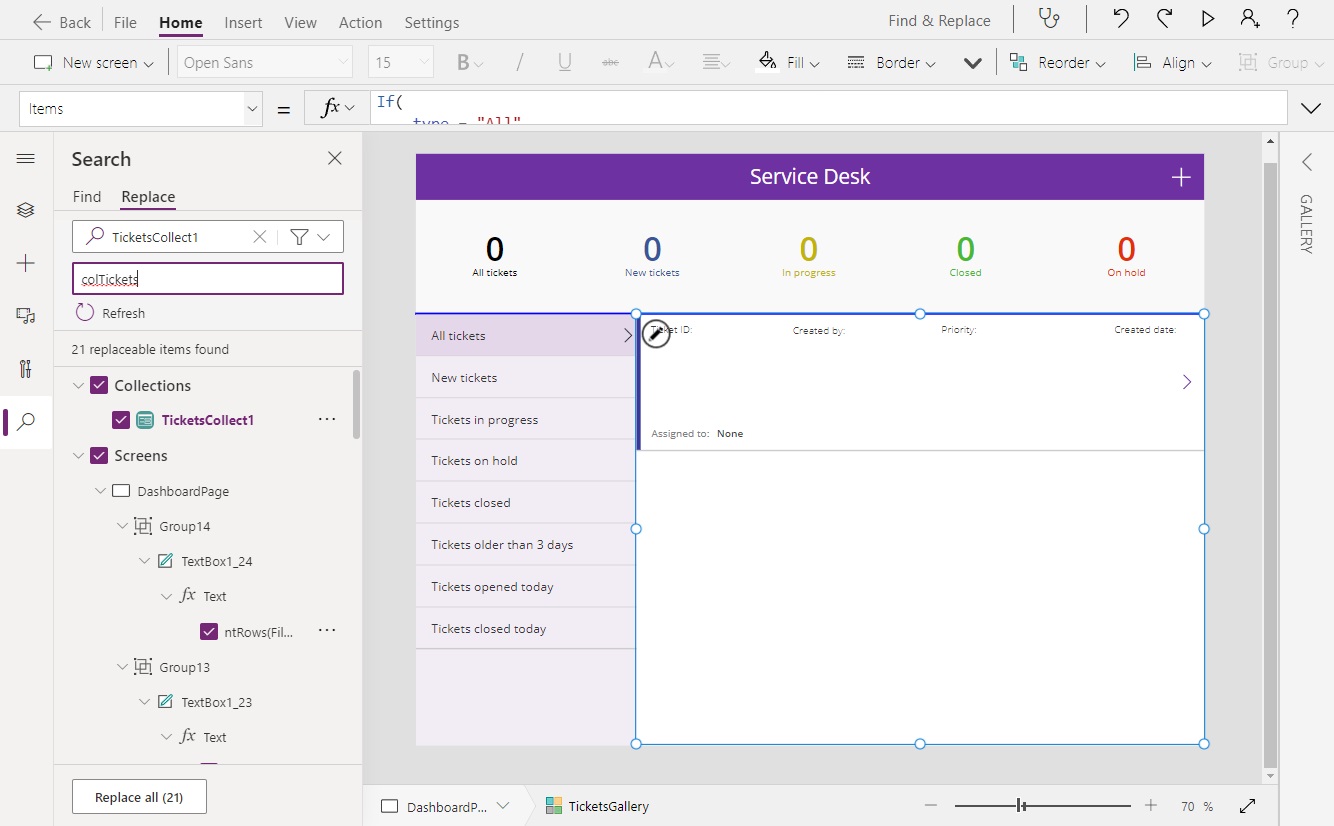Switch to the Find tab in Search
This screenshot has width=1334, height=826.
click(x=86, y=196)
